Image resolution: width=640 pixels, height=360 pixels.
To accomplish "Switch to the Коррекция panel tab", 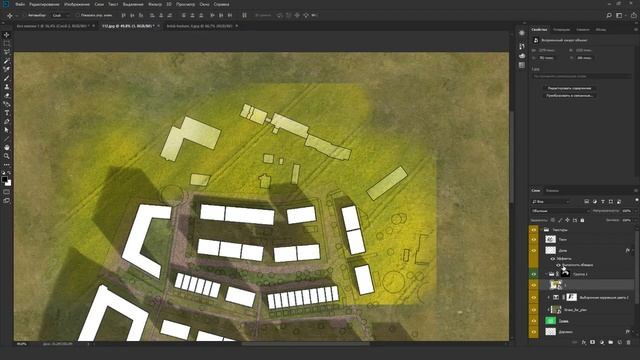I will (x=562, y=30).
